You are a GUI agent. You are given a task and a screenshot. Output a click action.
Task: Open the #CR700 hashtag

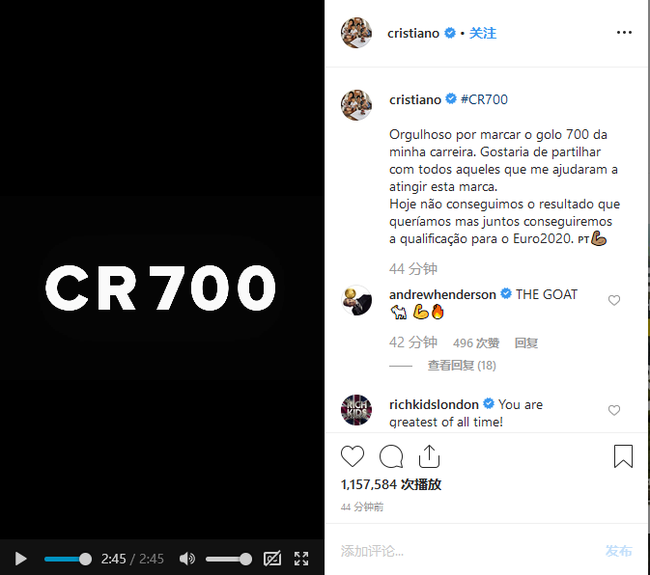[x=484, y=99]
